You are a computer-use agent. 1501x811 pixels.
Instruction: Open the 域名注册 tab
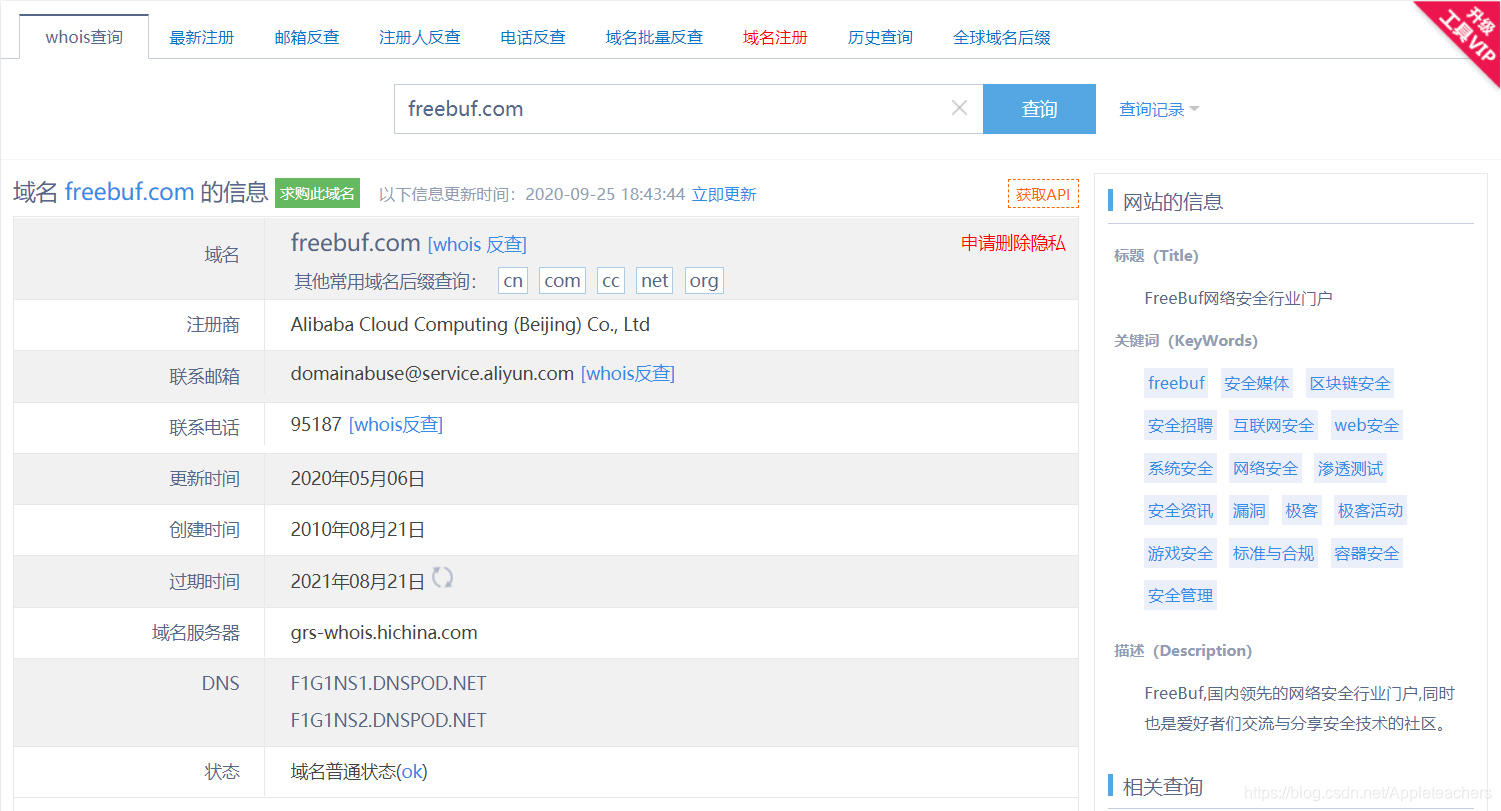(775, 37)
